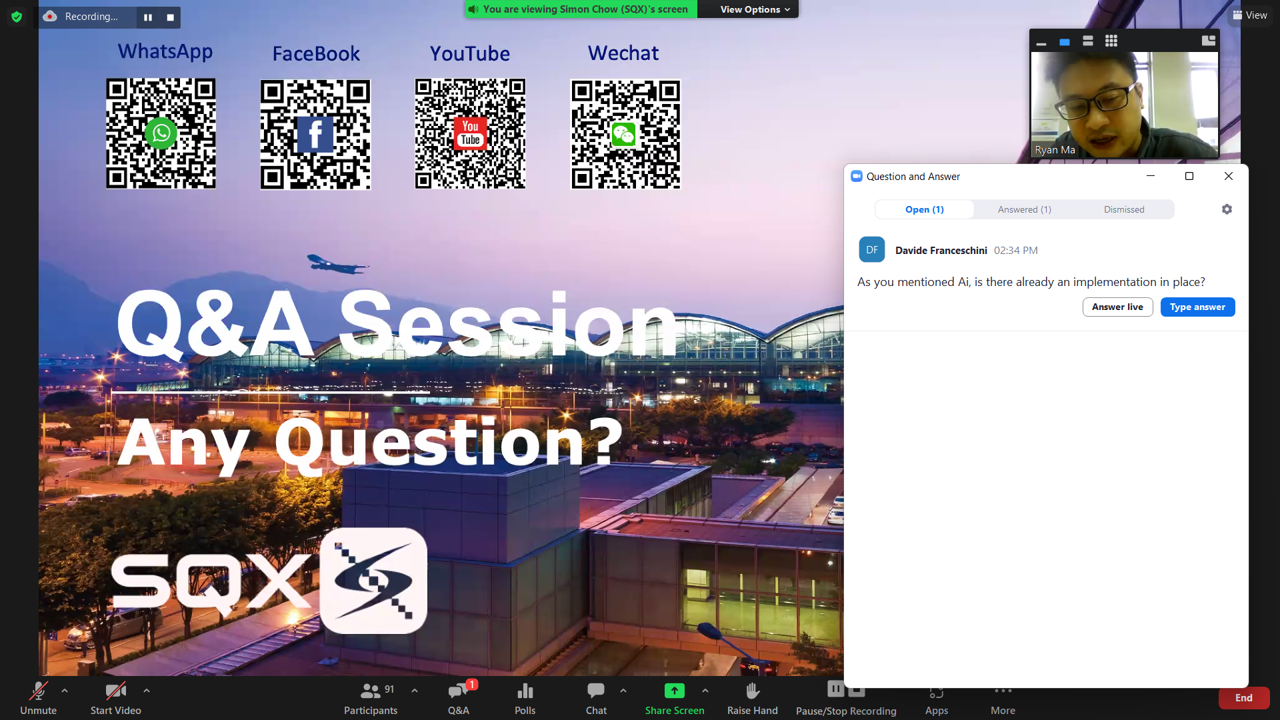The image size is (1280, 720).
Task: Click the side-by-side mode icon above video
Action: pyautogui.click(x=1208, y=41)
